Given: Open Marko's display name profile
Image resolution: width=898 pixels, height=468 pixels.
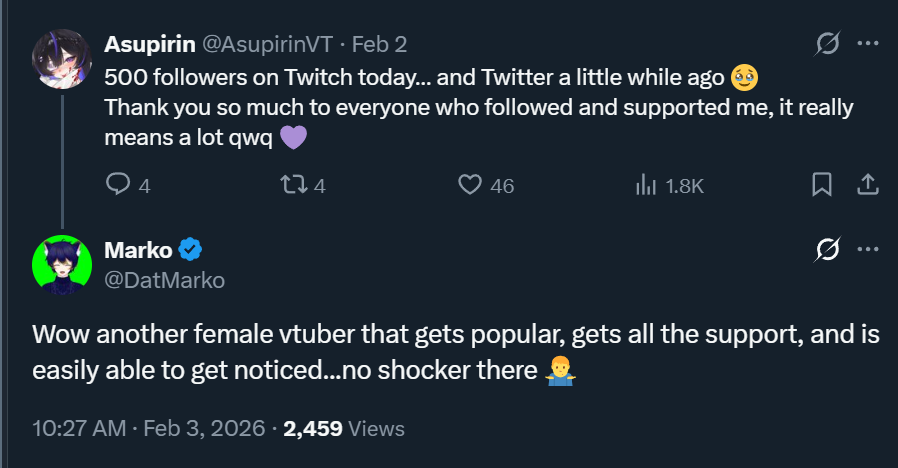Looking at the screenshot, I should (138, 250).
